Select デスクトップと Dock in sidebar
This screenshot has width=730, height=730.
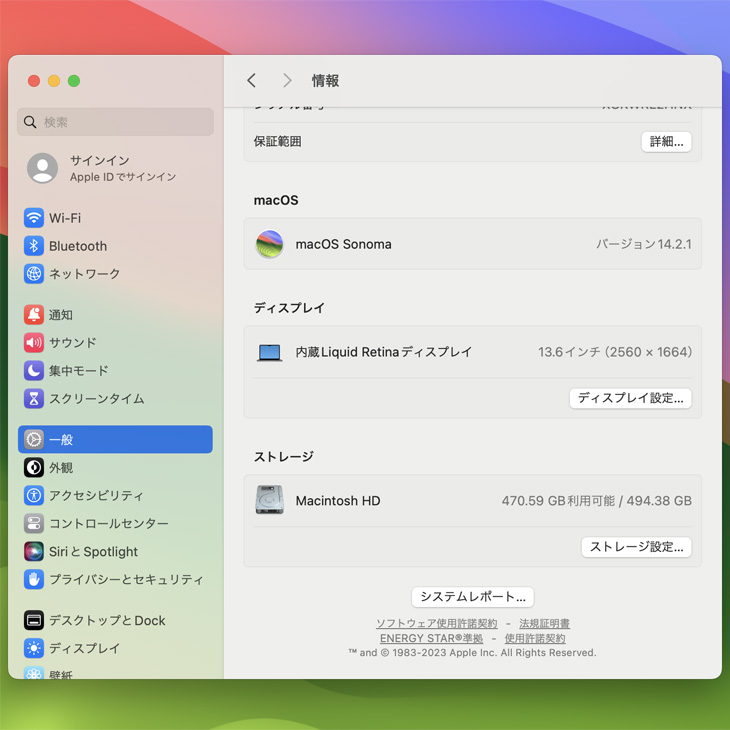(x=107, y=621)
